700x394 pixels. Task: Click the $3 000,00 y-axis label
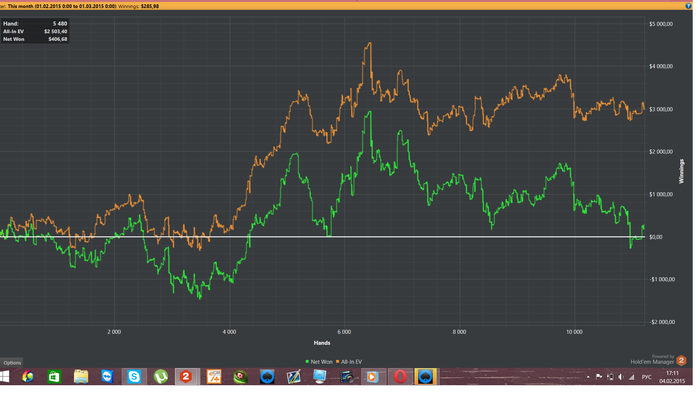click(661, 109)
